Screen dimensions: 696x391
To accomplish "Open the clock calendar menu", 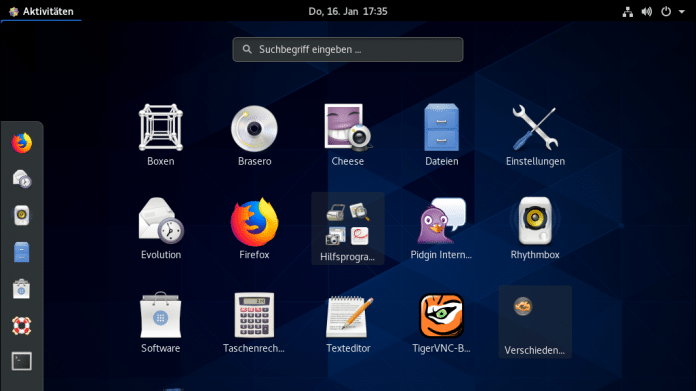I will click(x=348, y=11).
